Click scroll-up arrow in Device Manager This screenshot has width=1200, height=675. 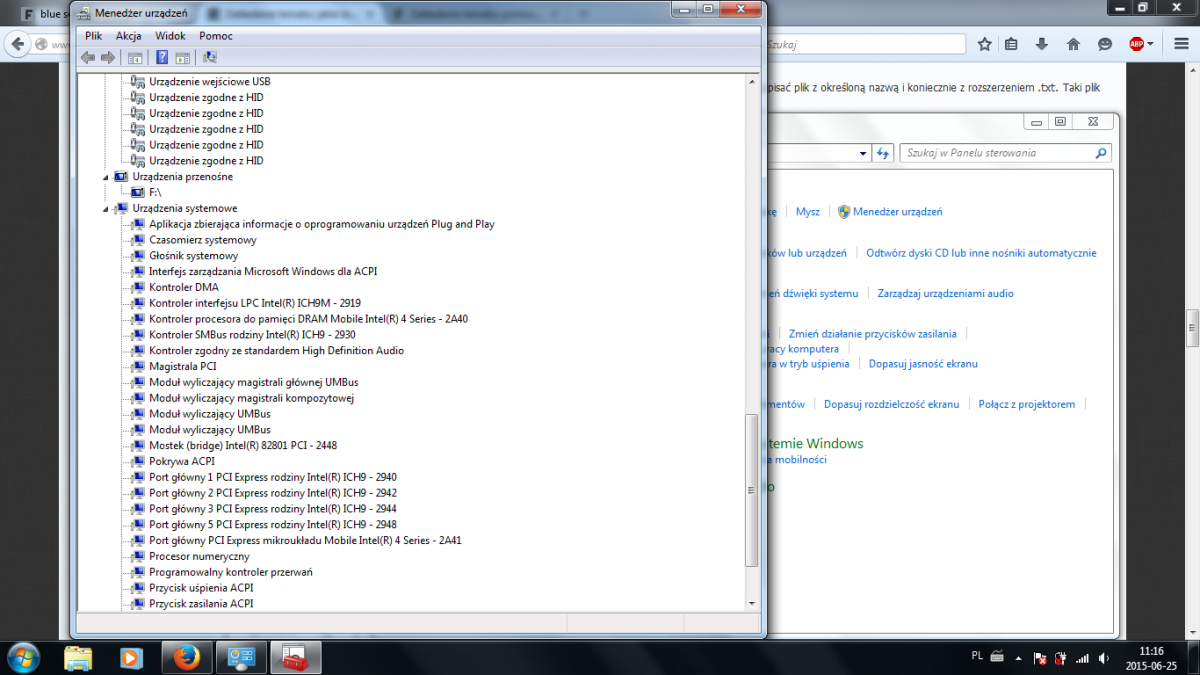[752, 81]
